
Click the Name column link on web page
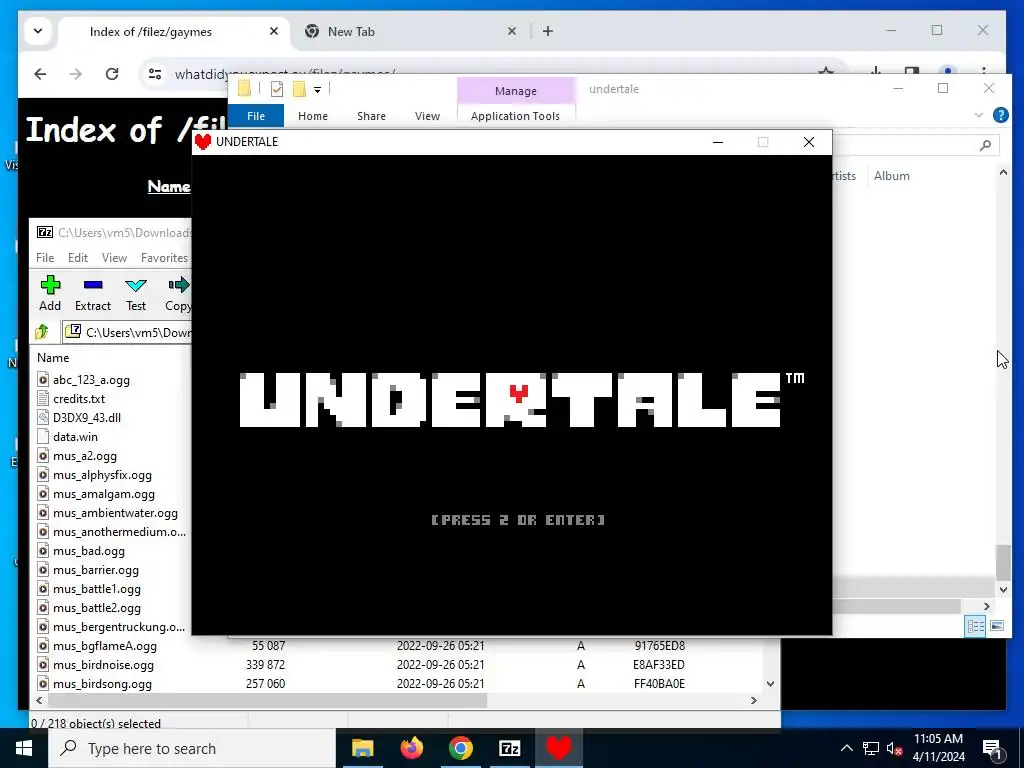pyautogui.click(x=168, y=187)
